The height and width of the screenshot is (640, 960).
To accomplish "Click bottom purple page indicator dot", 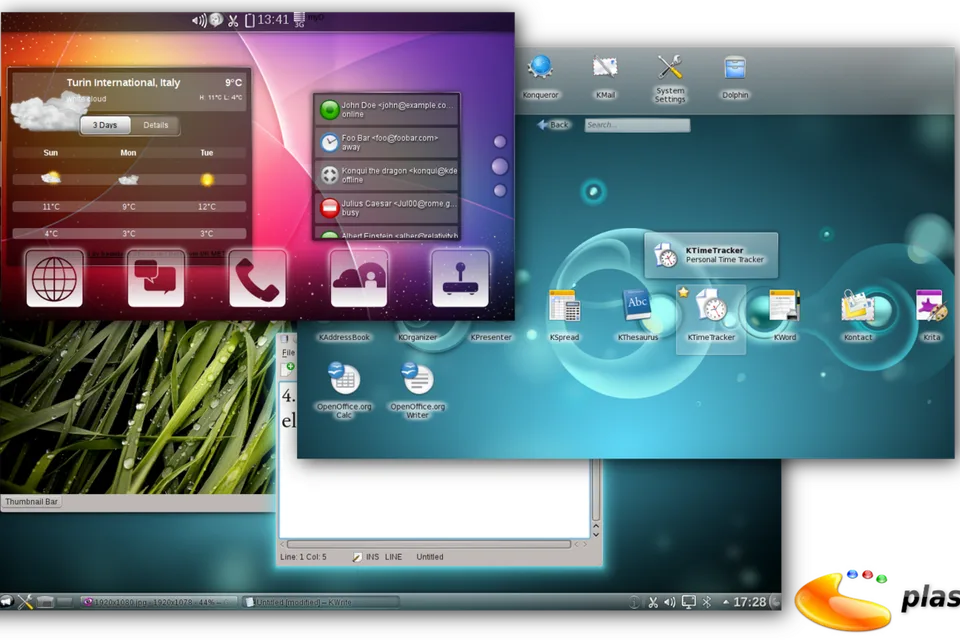I will pyautogui.click(x=500, y=190).
